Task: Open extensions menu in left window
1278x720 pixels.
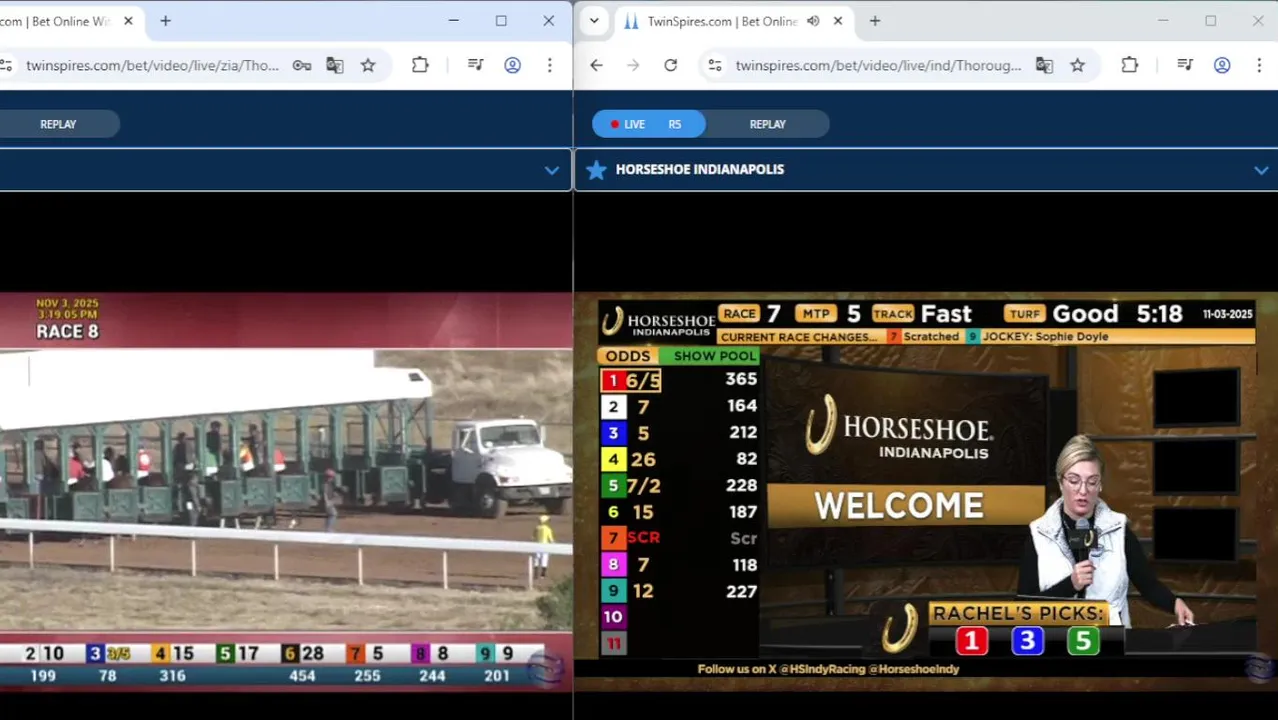Action: [x=420, y=65]
